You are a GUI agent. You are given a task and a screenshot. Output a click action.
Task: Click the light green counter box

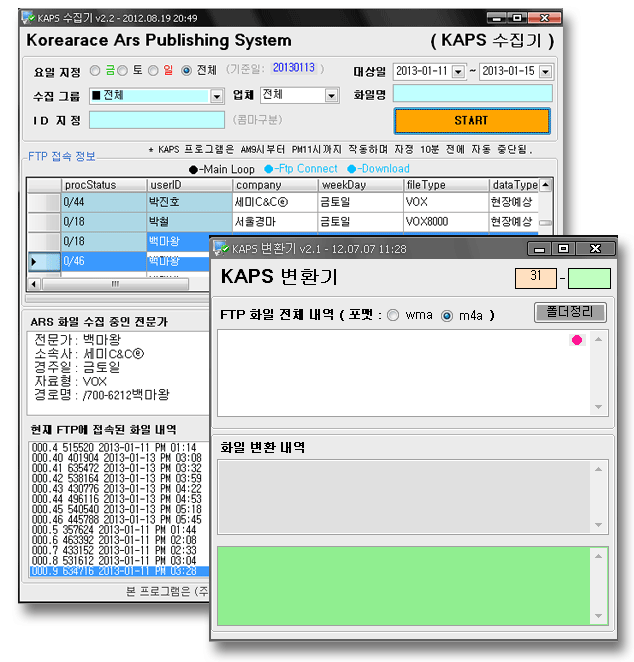click(x=589, y=279)
